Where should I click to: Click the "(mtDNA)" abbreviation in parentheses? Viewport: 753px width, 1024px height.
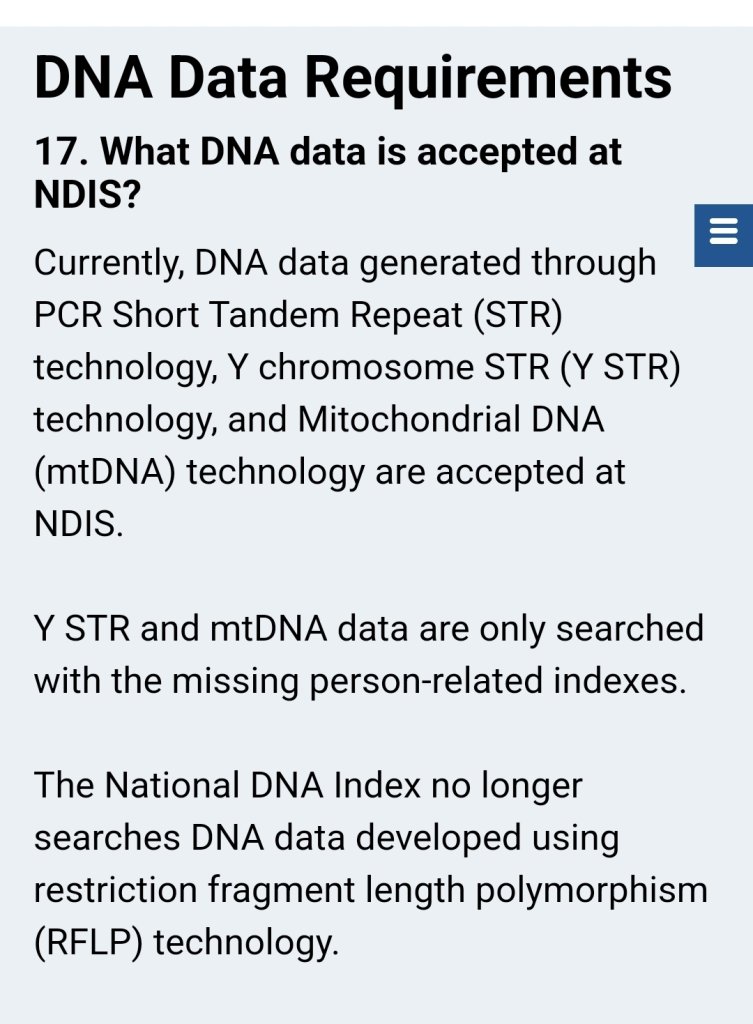(105, 471)
